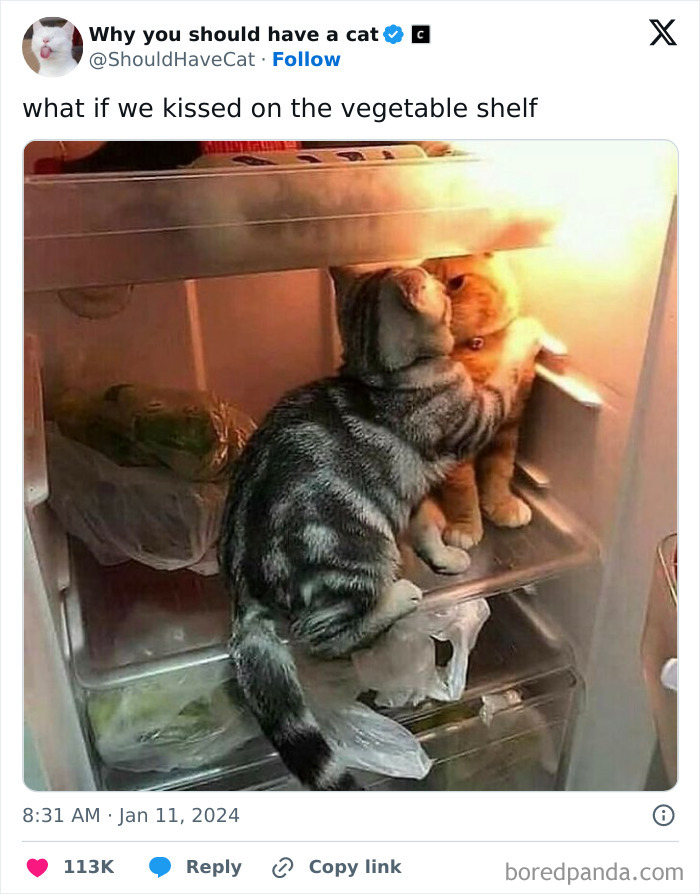Click the blue reply bubble icon
700x894 pixels.
160,867
